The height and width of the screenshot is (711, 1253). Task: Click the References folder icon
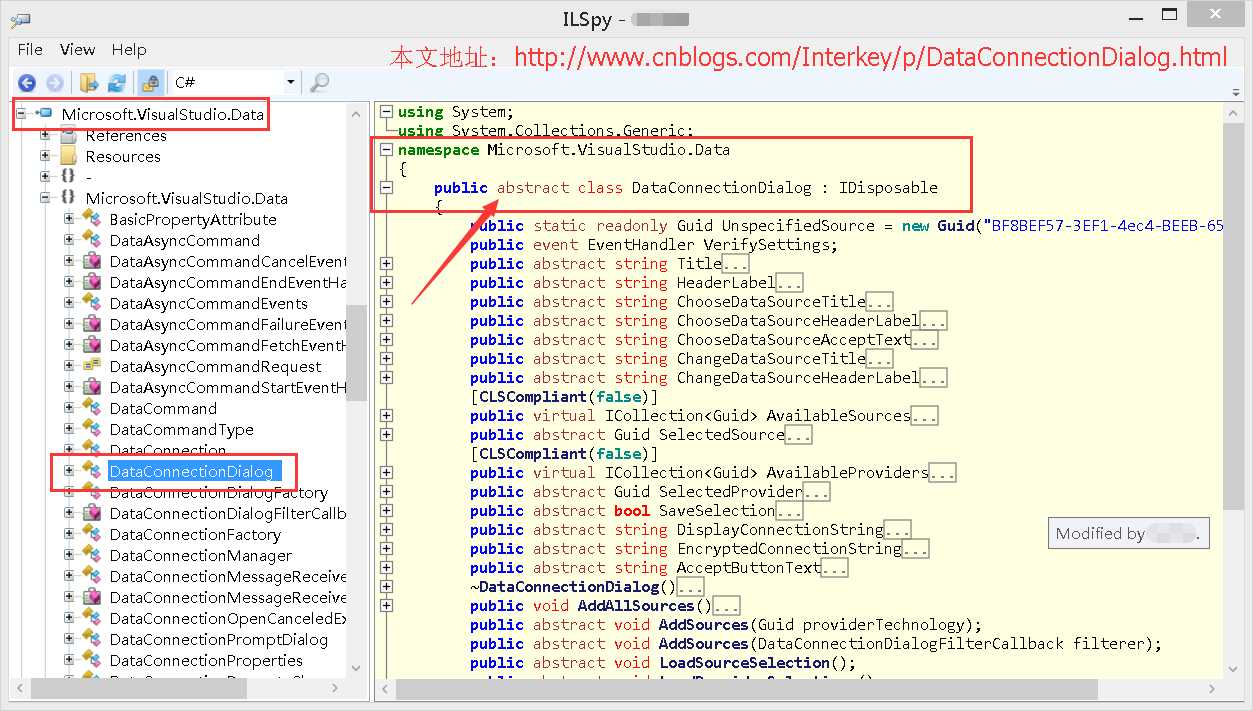tap(68, 135)
